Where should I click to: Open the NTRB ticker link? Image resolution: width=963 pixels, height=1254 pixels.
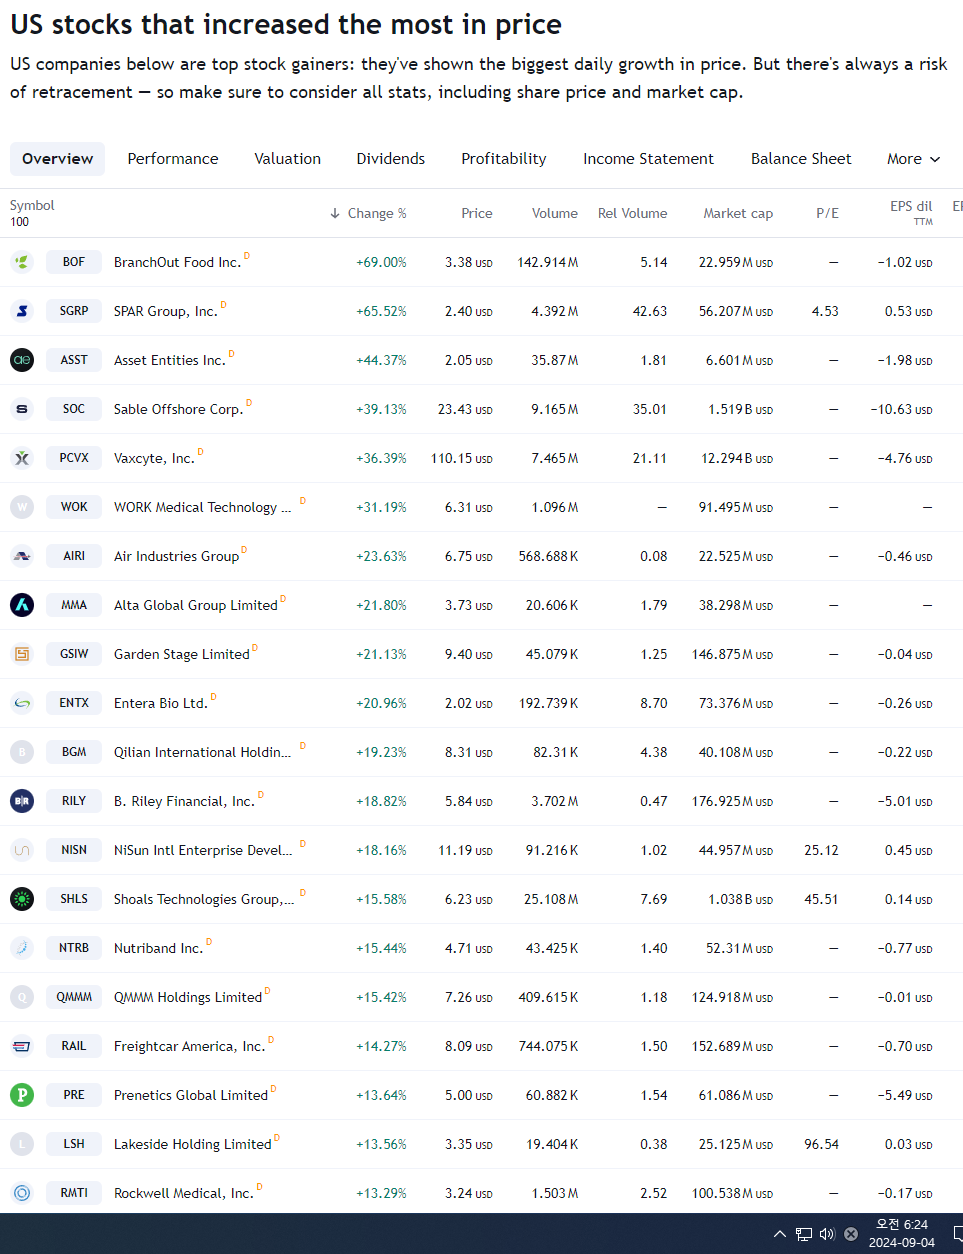coord(74,948)
